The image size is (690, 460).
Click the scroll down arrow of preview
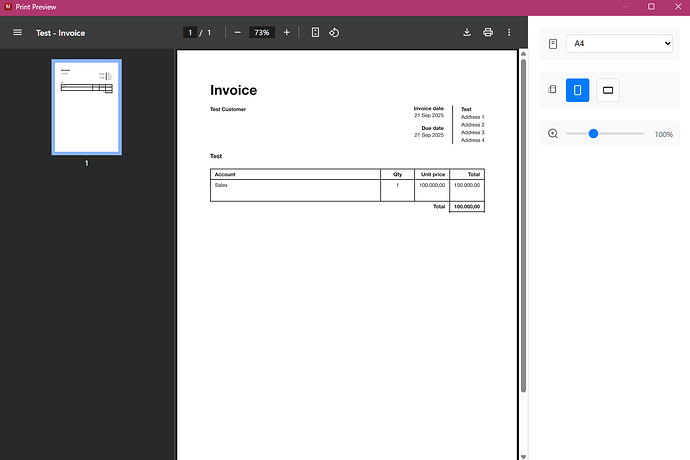pyautogui.click(x=523, y=456)
